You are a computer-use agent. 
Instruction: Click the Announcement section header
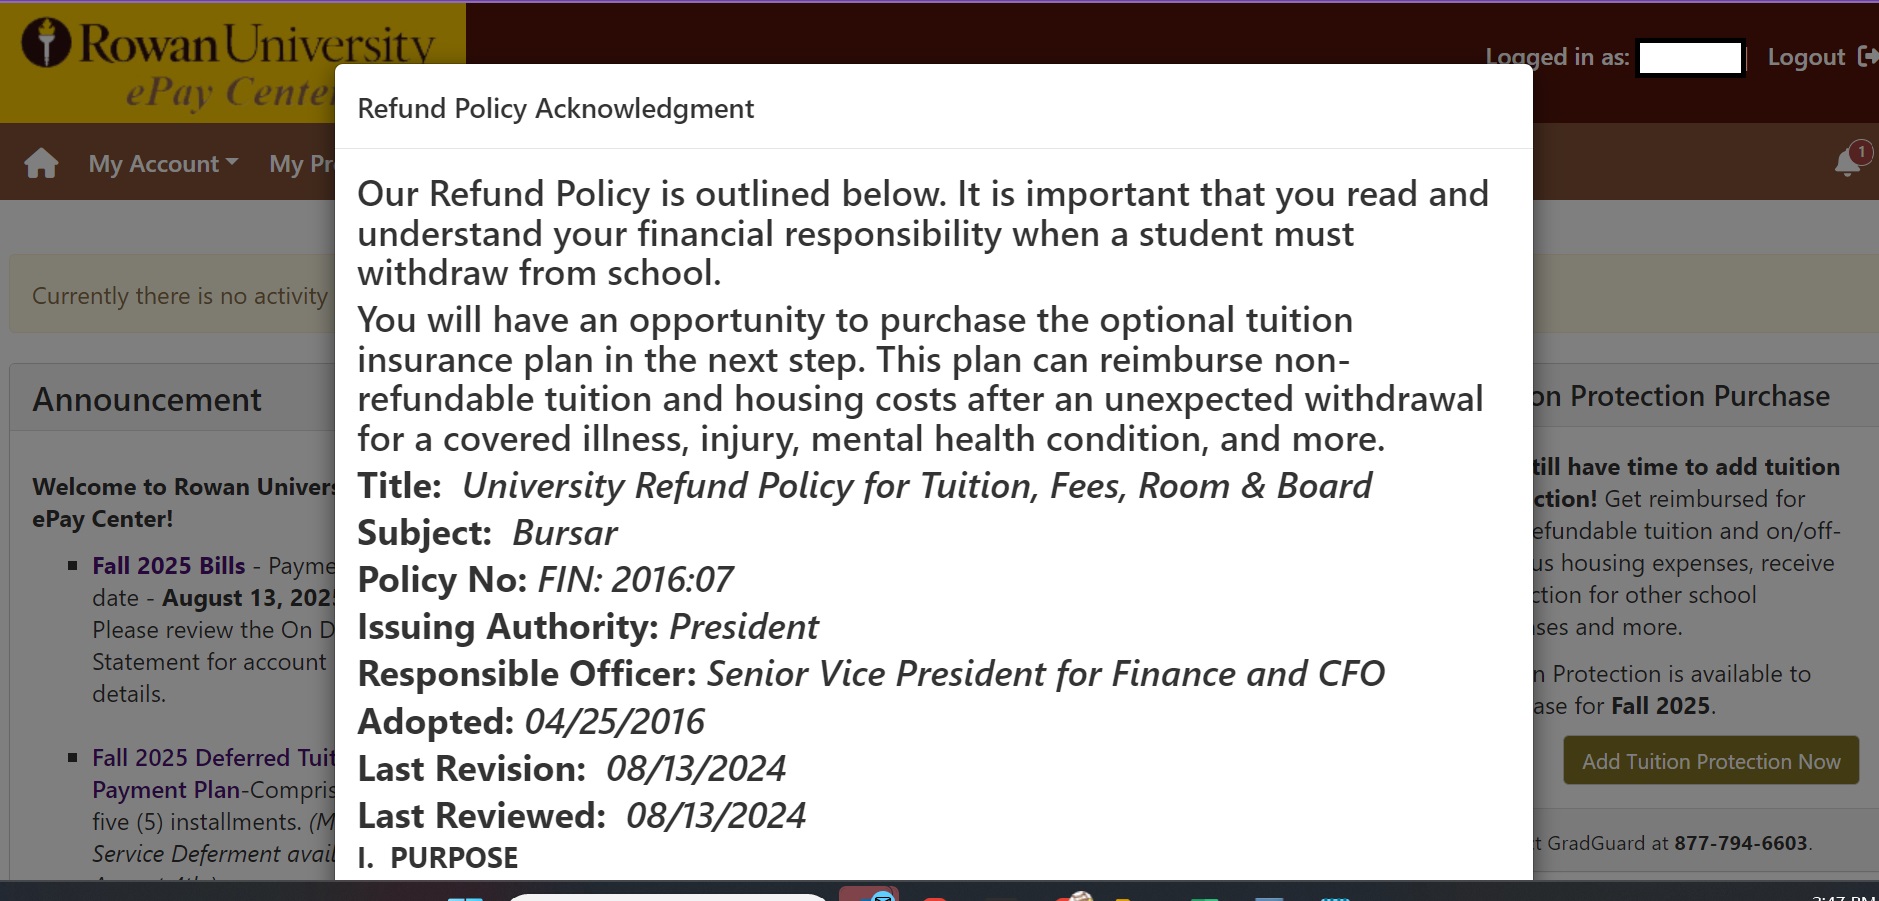click(147, 399)
